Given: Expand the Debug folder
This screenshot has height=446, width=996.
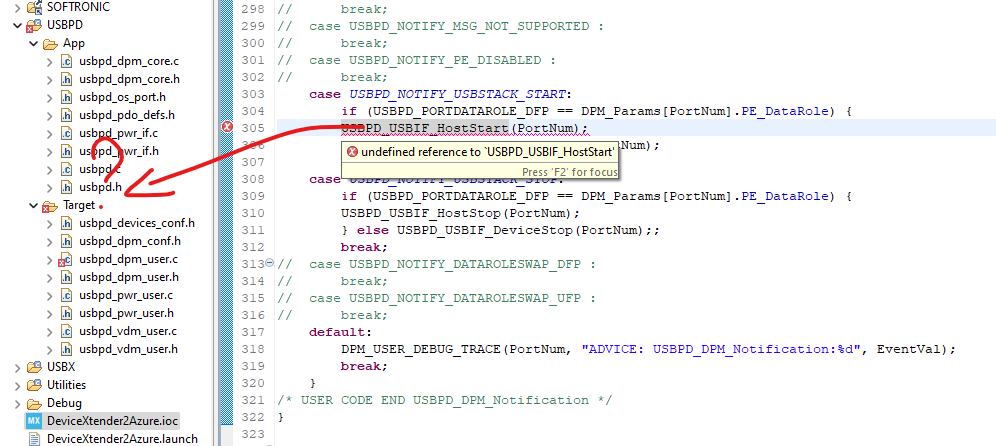Looking at the screenshot, I should [x=17, y=403].
